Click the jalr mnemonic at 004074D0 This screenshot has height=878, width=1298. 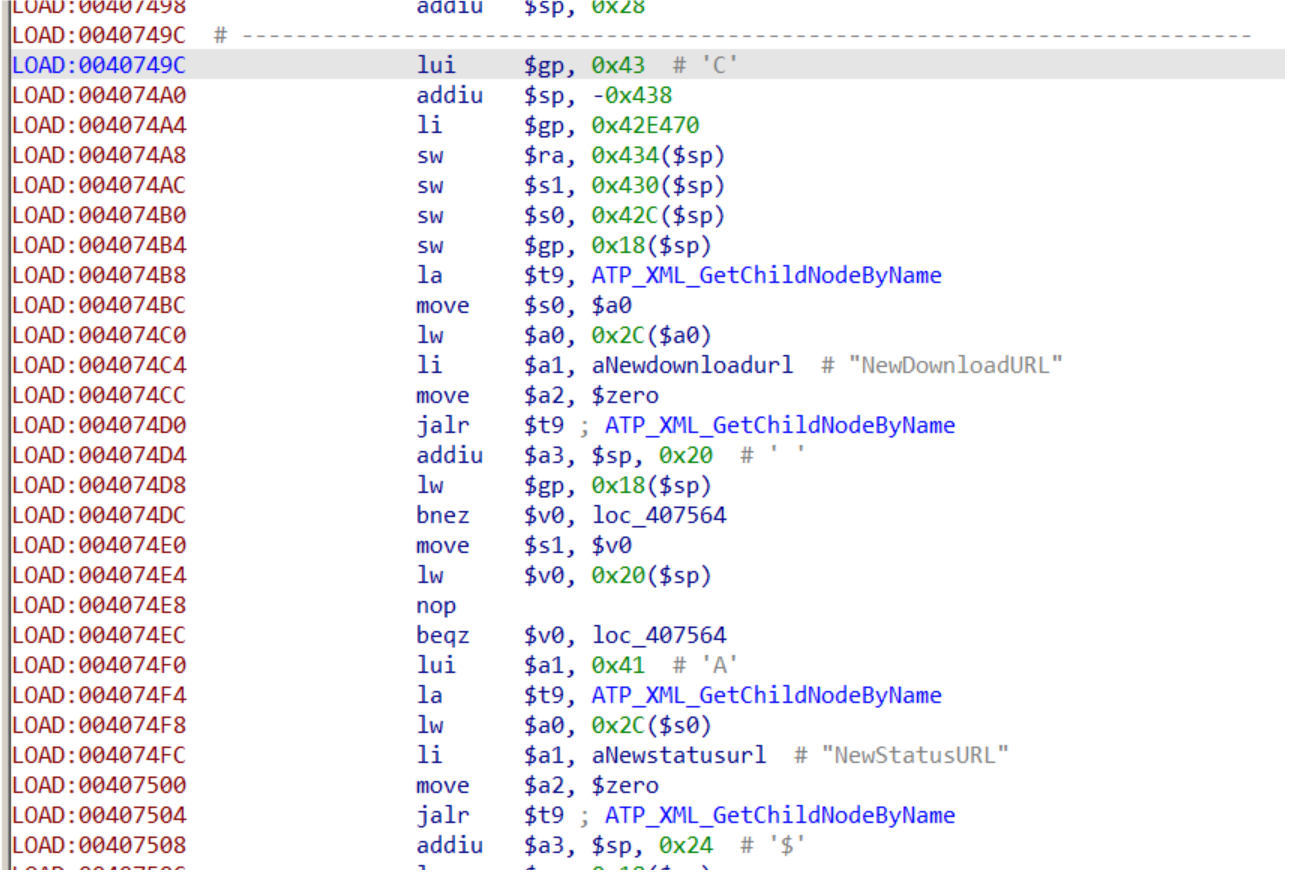click(x=443, y=425)
